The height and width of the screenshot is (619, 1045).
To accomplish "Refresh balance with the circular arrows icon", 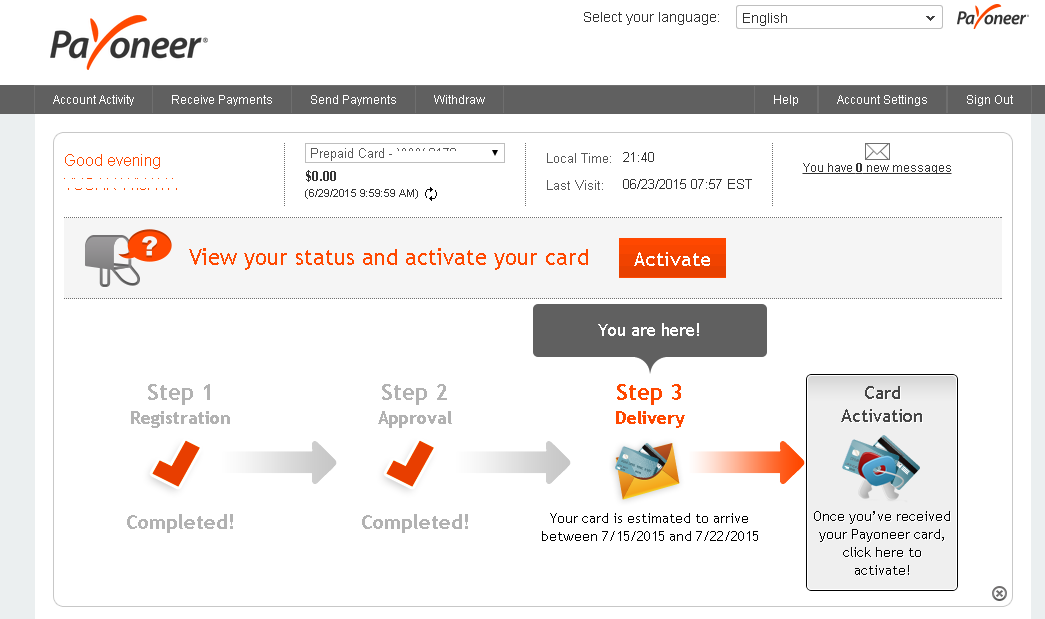I will (x=431, y=194).
